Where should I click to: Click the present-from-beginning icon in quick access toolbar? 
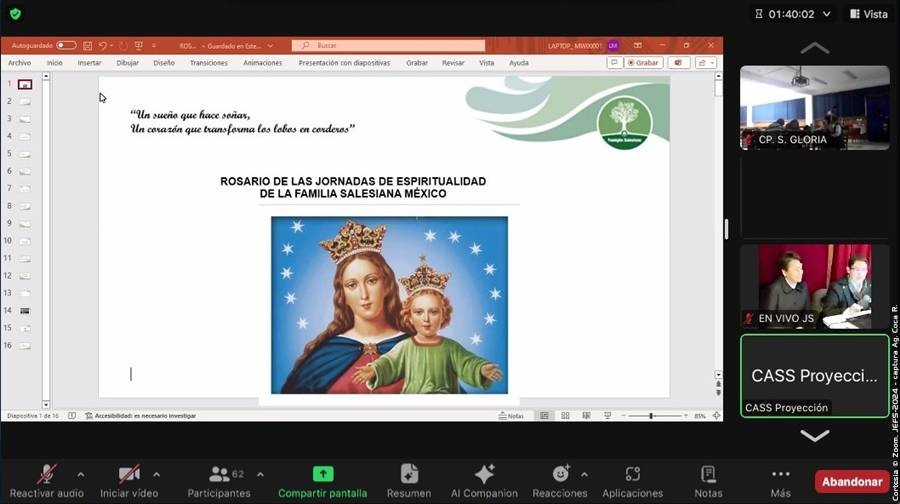(x=138, y=45)
